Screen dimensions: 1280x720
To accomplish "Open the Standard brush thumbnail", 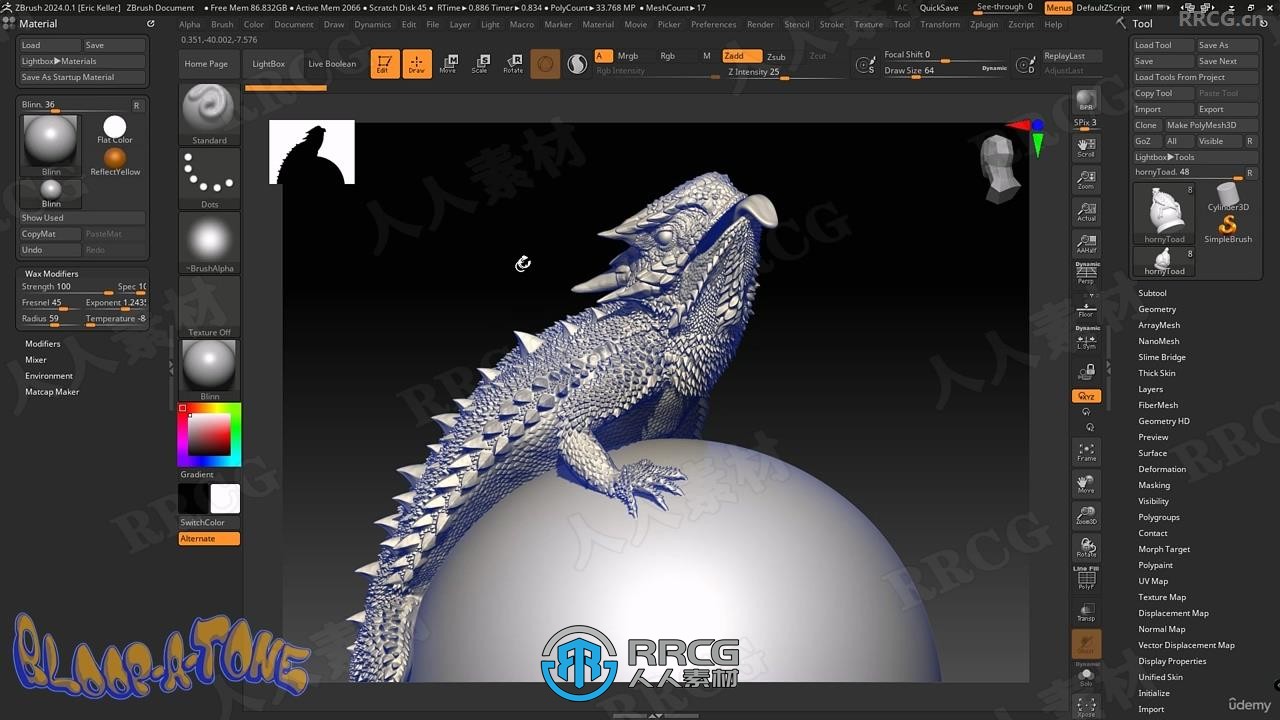I will [209, 114].
